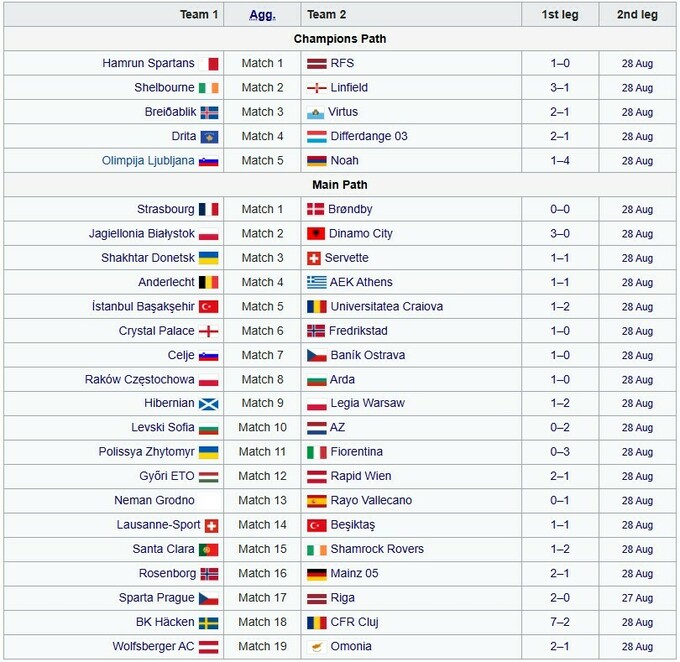Click the Norway flag next to Fredrikstad

click(316, 331)
